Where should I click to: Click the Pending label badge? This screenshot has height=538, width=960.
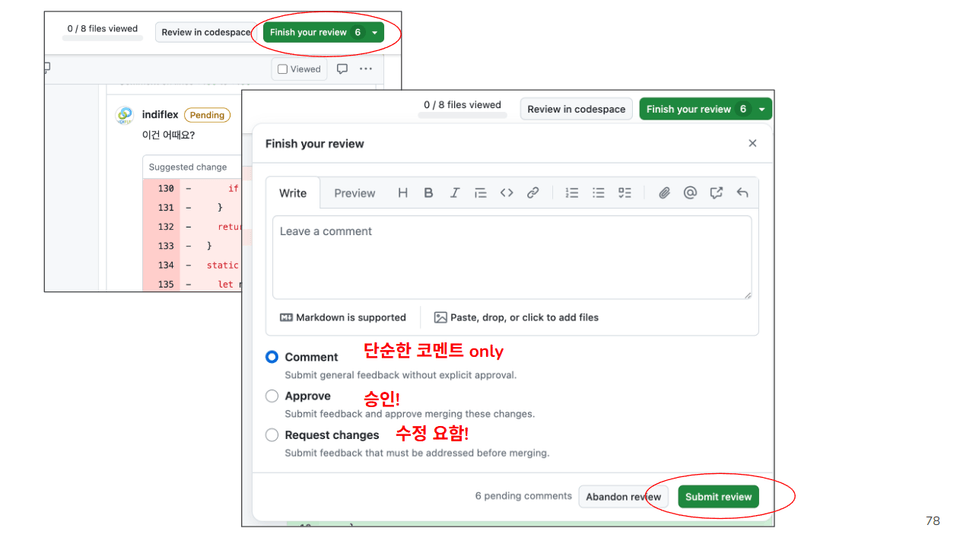point(207,115)
